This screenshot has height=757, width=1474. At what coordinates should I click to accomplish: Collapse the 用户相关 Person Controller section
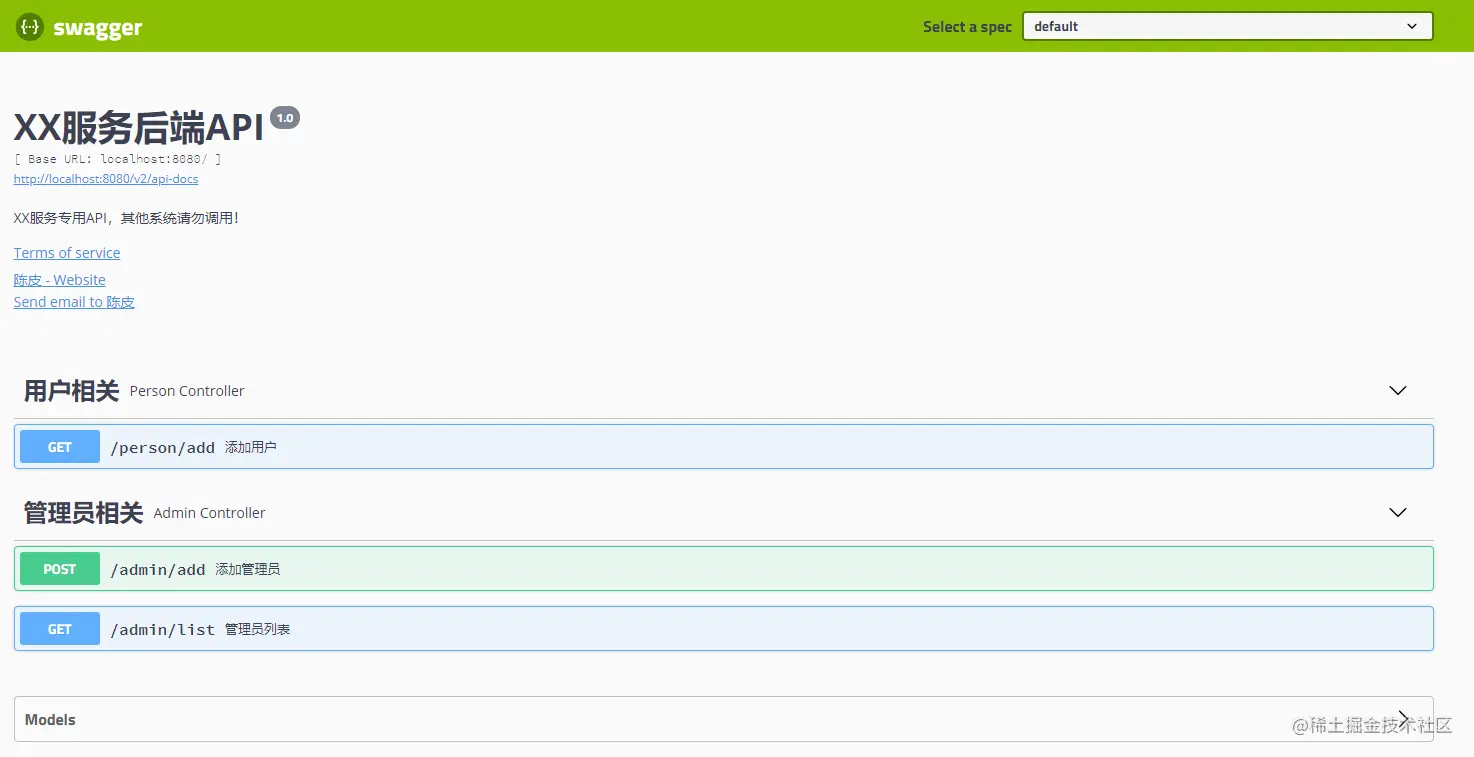coord(1398,391)
